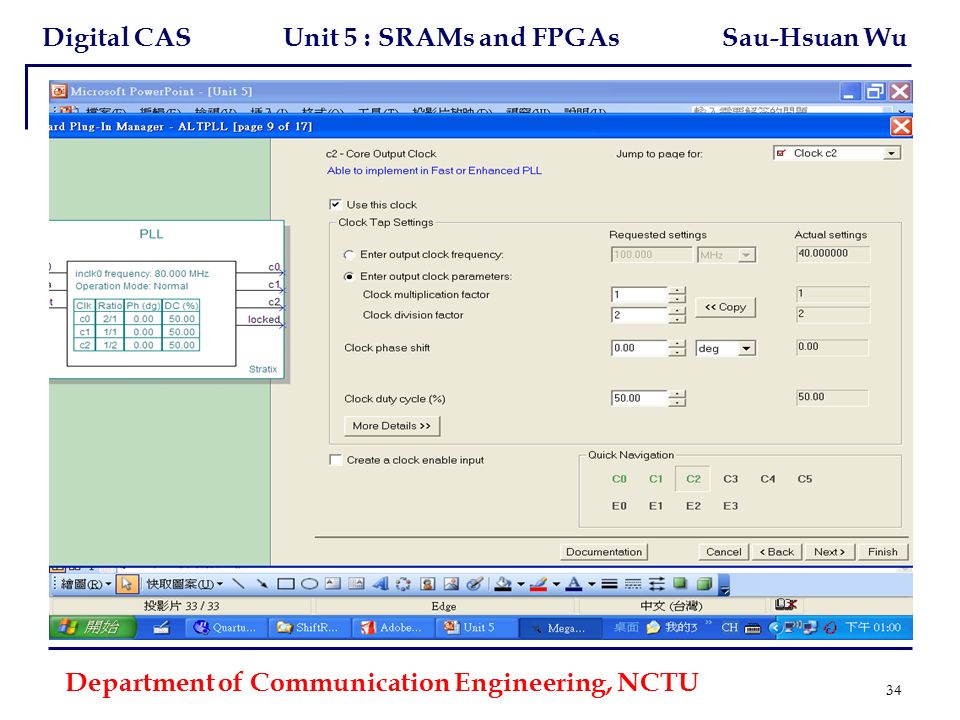The image size is (960, 720).
Task: Click the clock duty cycle field
Action: click(x=639, y=398)
